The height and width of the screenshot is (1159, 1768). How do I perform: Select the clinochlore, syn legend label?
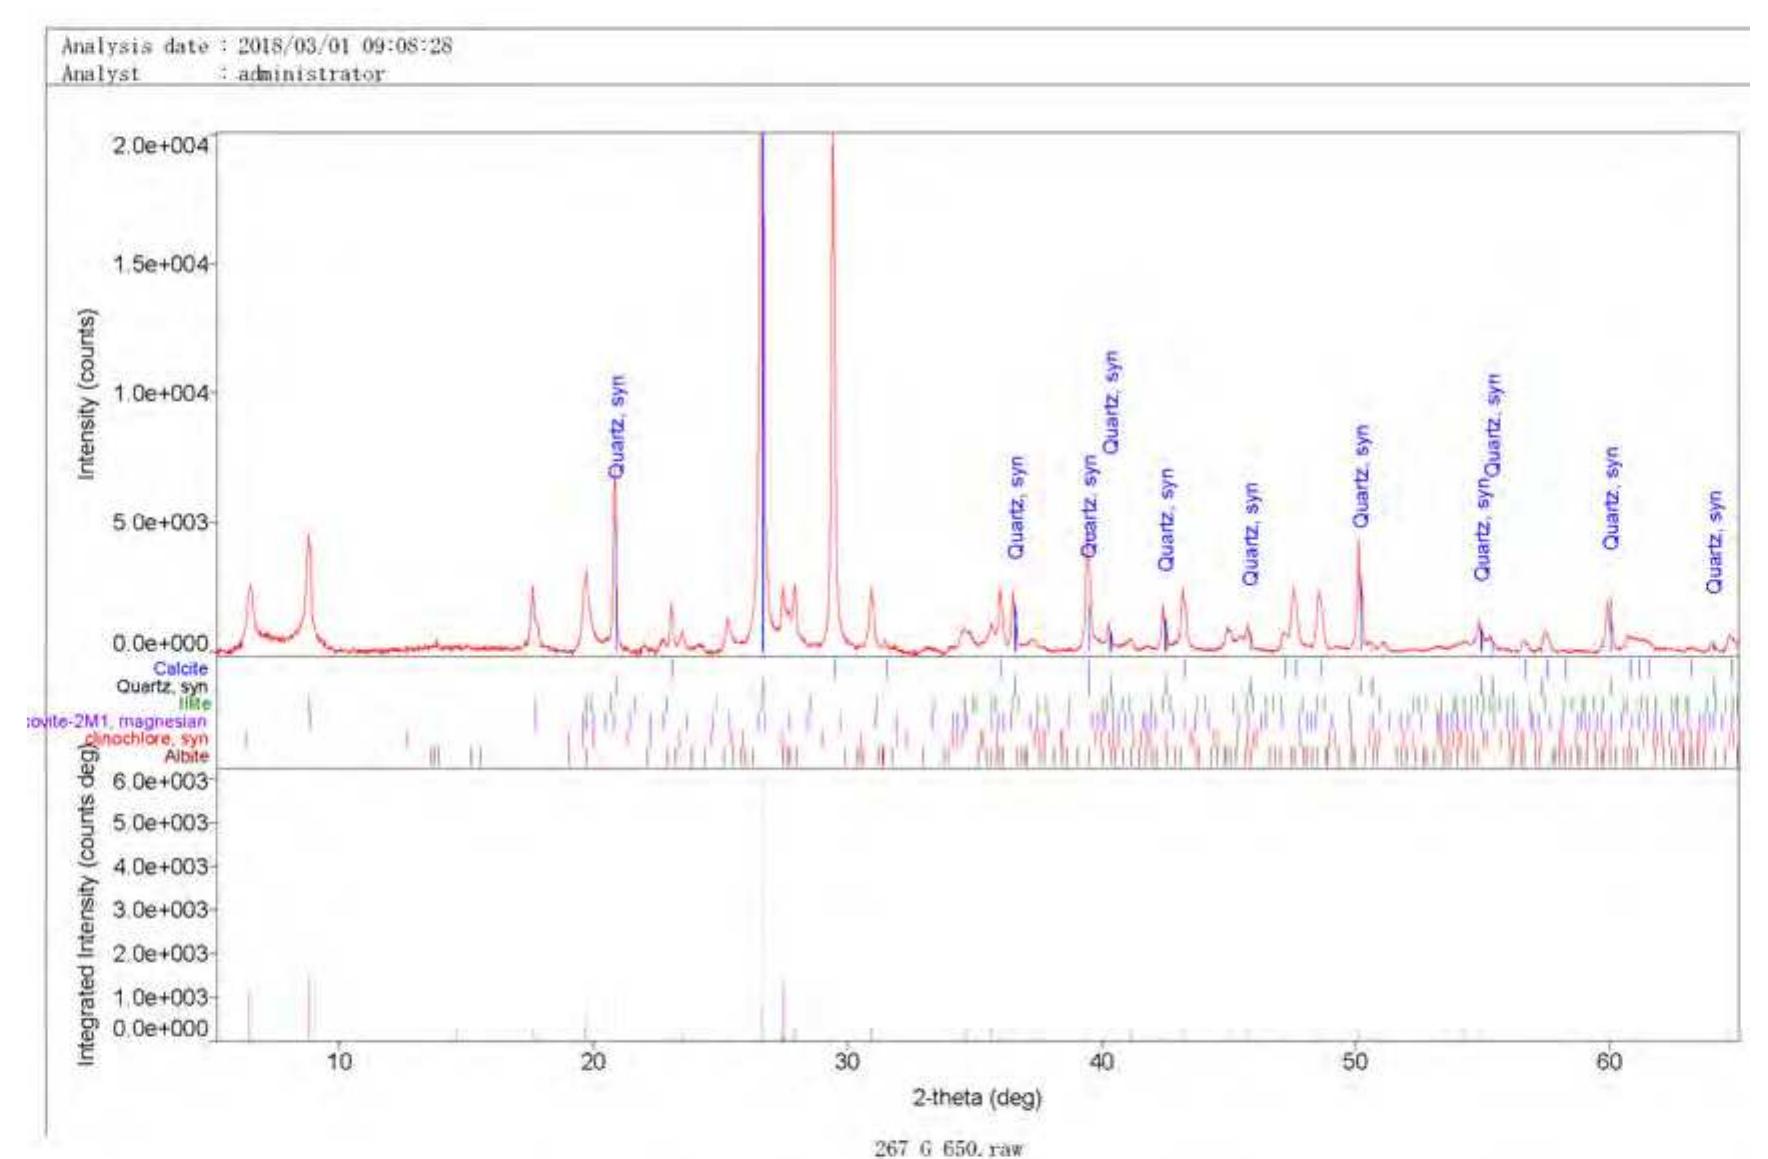146,738
